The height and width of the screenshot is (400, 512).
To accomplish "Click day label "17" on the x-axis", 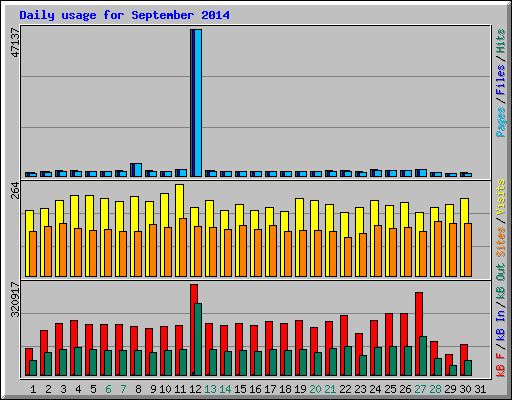I will click(x=270, y=389).
